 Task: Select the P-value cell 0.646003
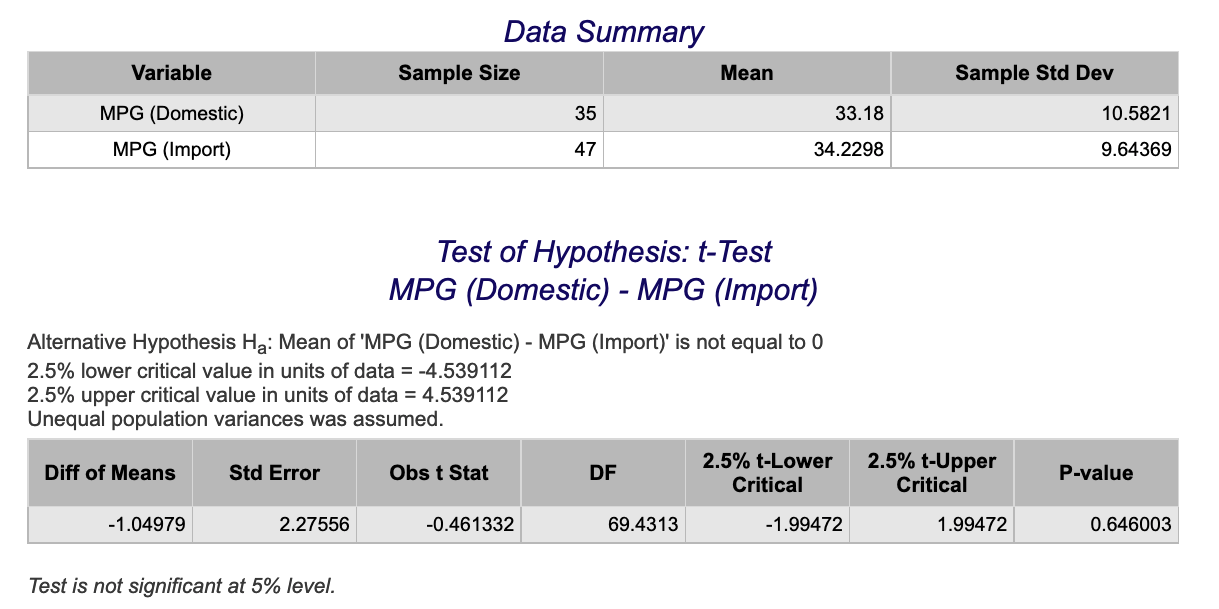click(x=1132, y=524)
